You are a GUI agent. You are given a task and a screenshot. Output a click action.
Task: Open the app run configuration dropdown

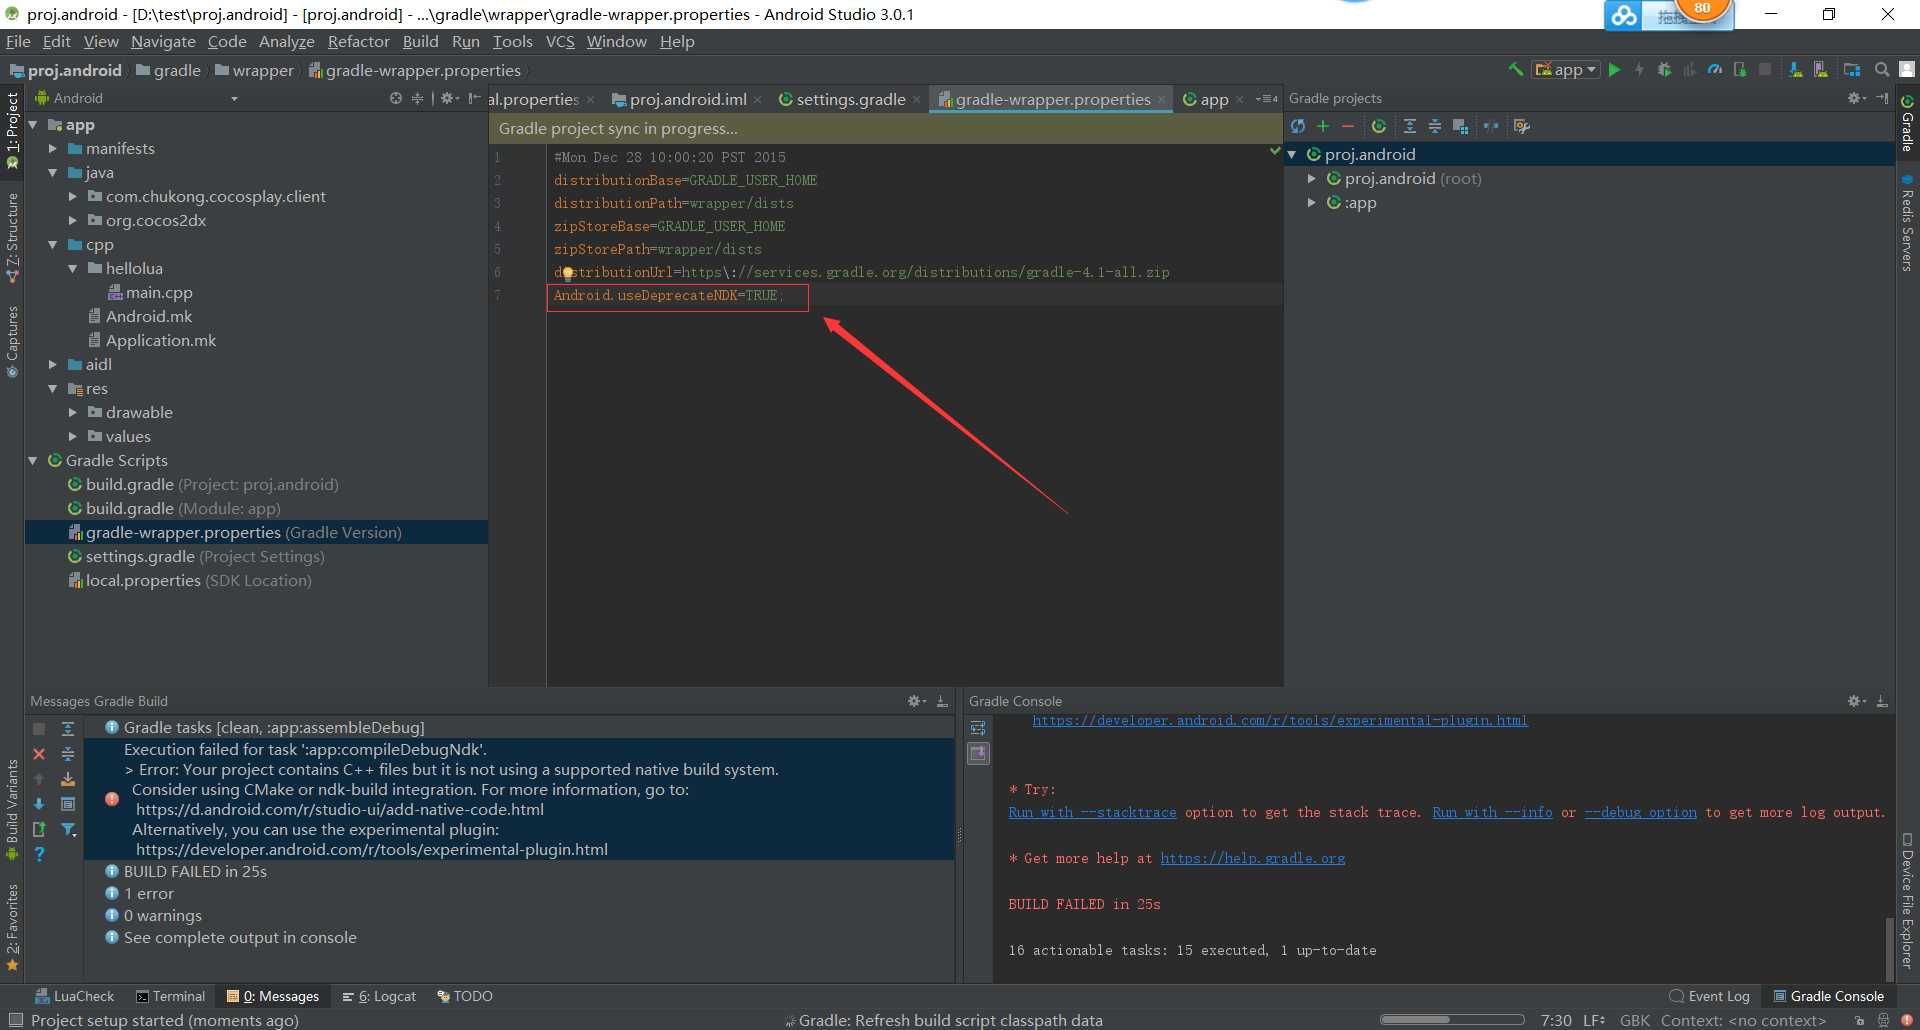[x=1566, y=69]
